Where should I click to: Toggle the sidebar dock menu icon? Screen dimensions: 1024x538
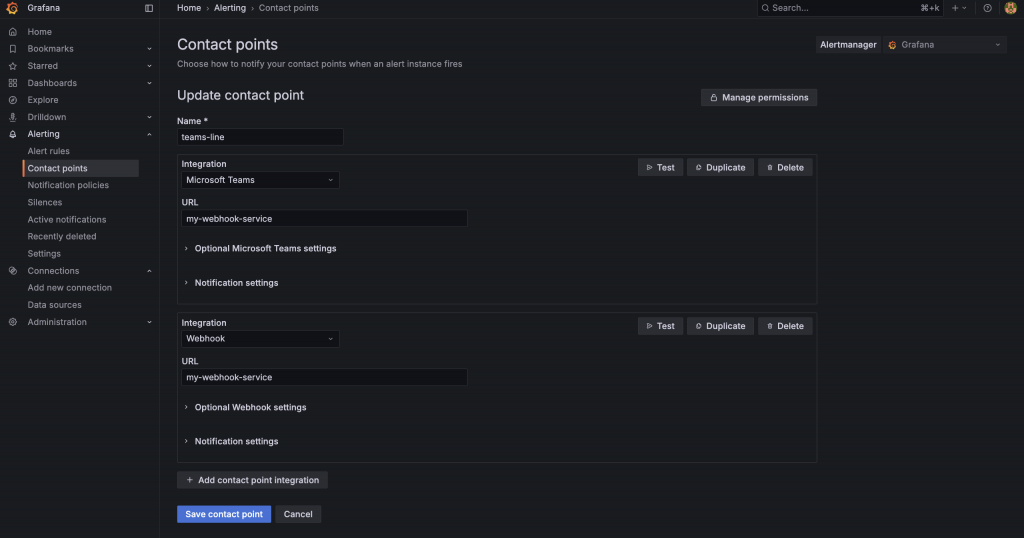149,8
